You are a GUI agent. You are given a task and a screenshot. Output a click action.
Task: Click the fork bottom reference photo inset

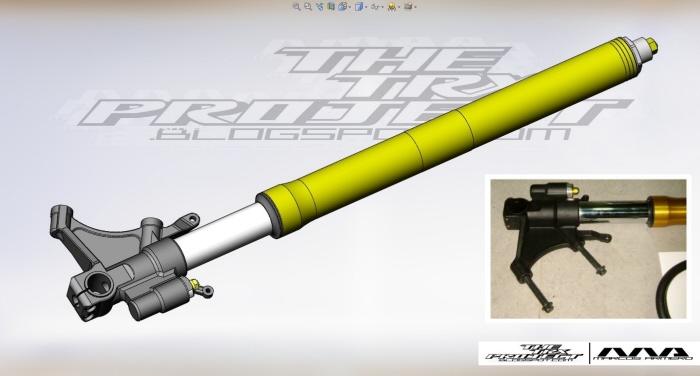[x=588, y=248]
